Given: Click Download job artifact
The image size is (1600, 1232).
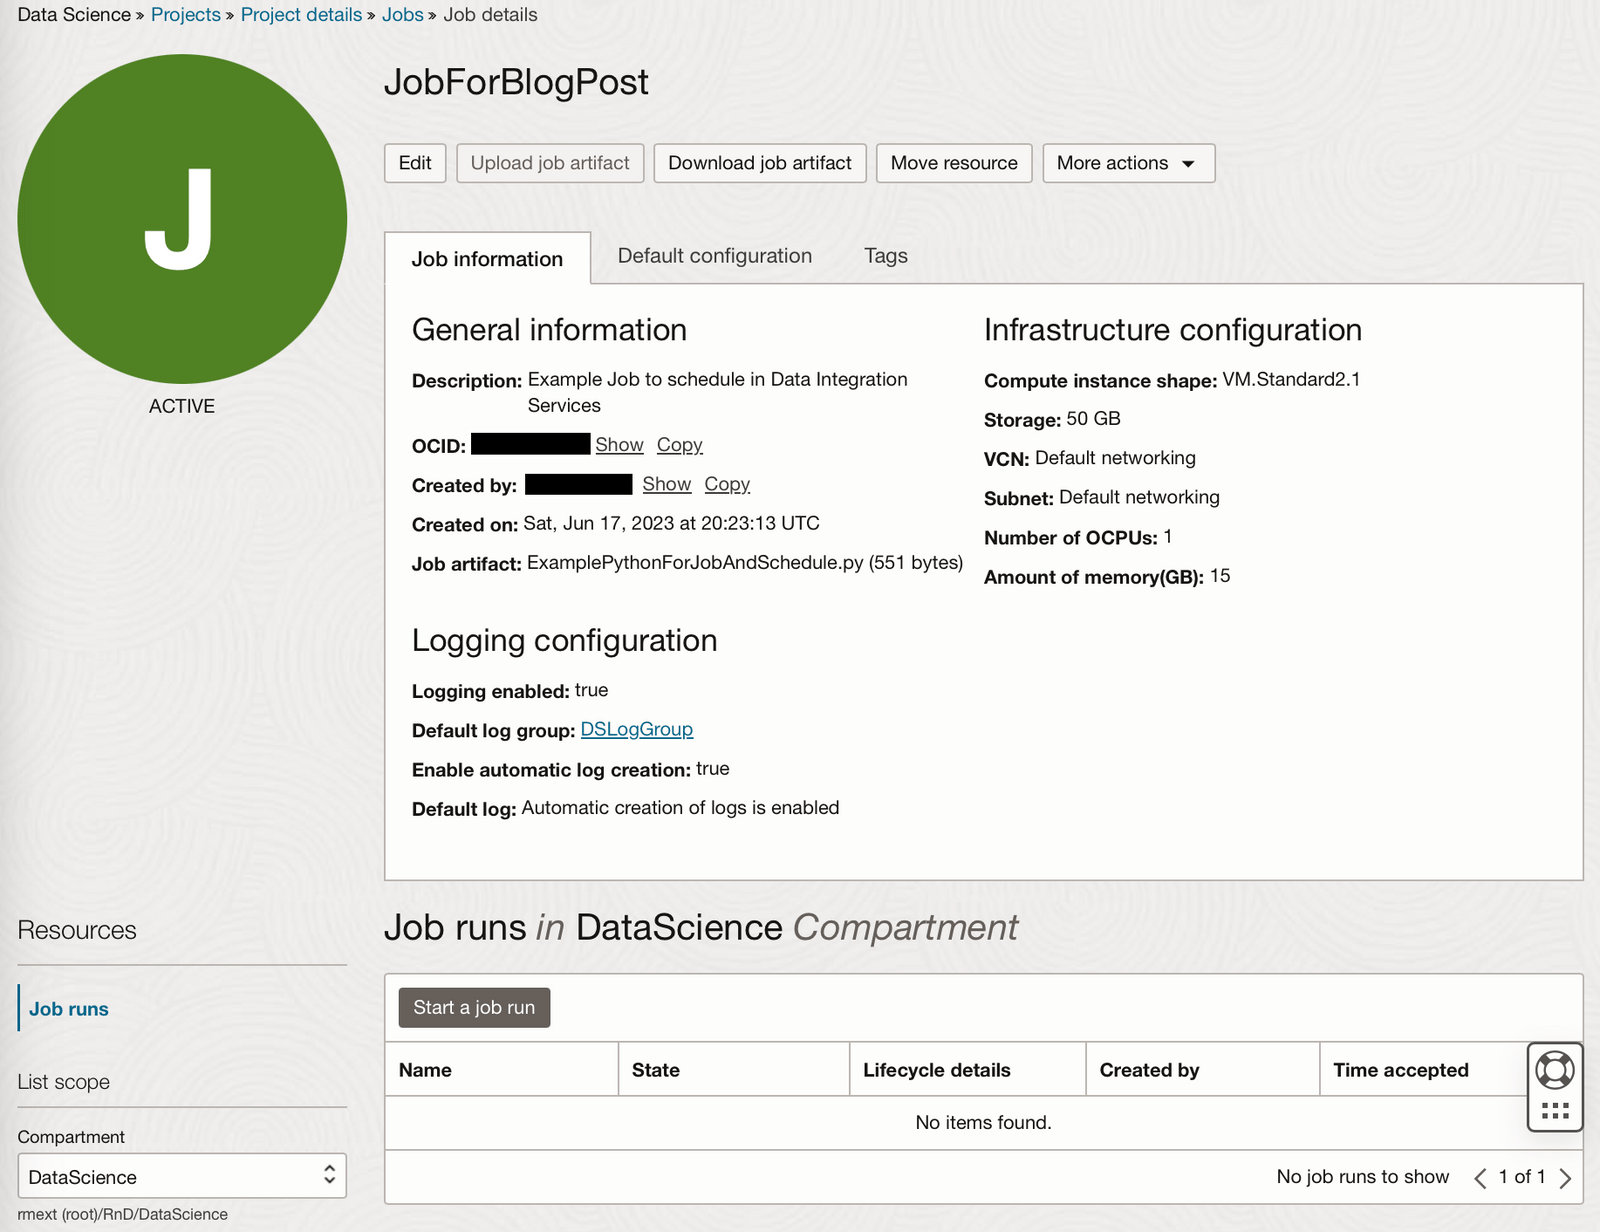Looking at the screenshot, I should point(759,162).
